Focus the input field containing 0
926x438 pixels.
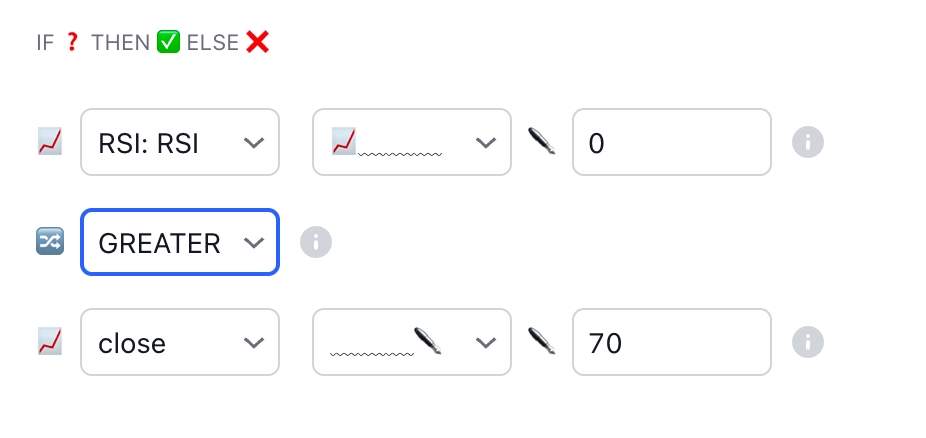pyautogui.click(x=671, y=143)
